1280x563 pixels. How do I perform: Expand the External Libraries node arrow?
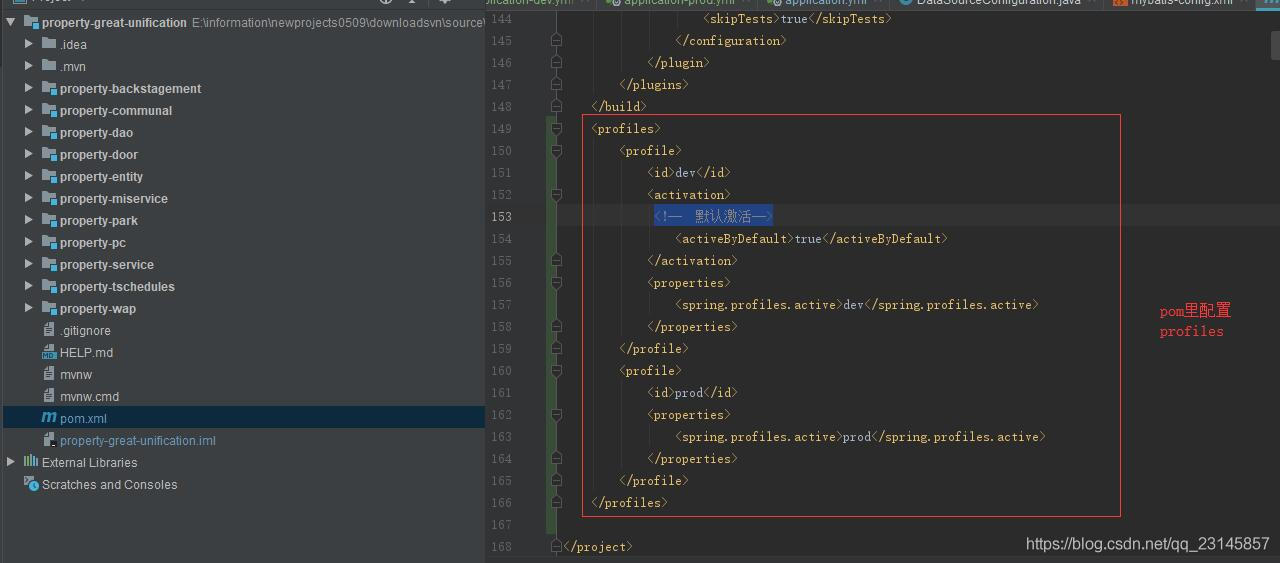(11, 462)
